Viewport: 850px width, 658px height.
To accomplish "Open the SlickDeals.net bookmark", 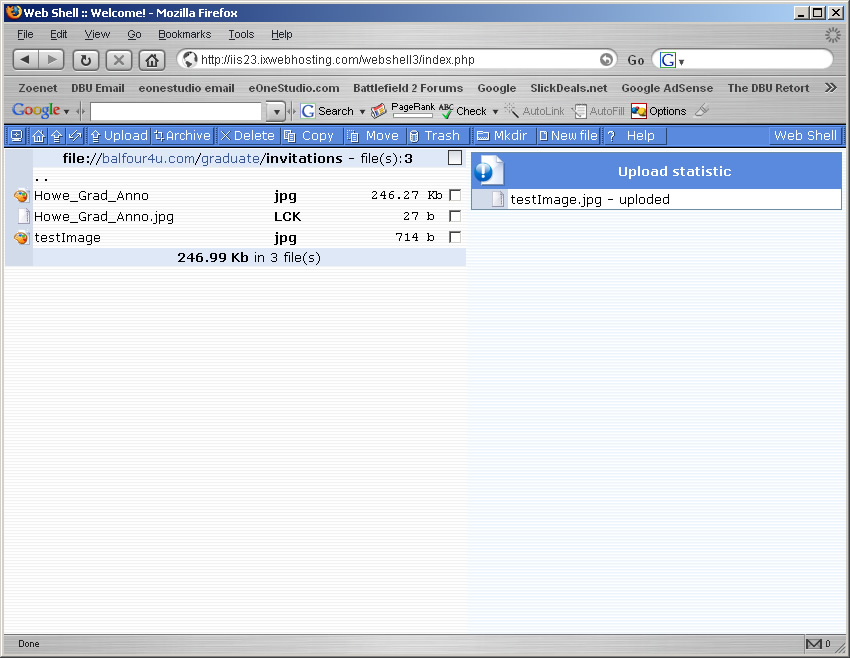I will (x=568, y=88).
